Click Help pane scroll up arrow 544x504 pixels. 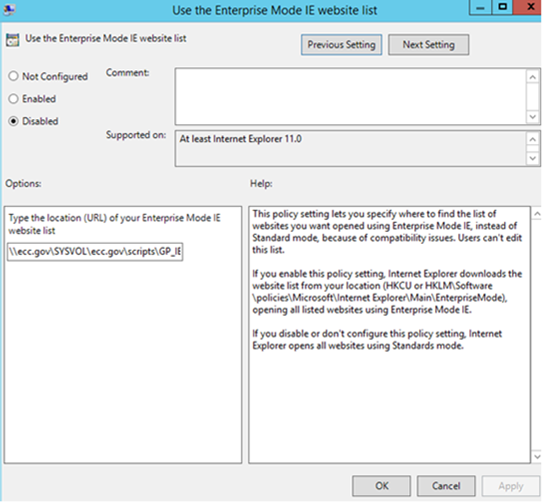coord(537,214)
